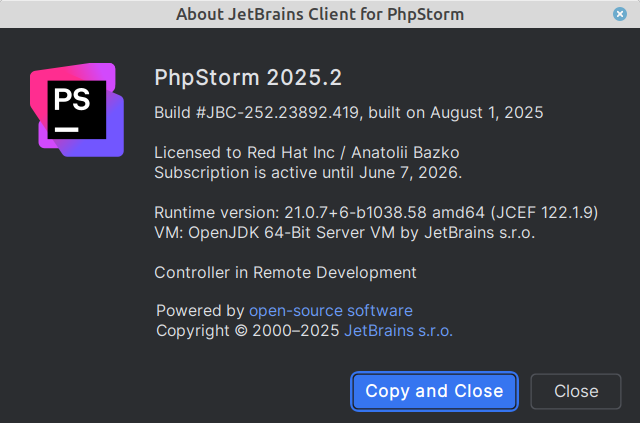Click the 'Controller in Remote Development' text
The height and width of the screenshot is (423, 640).
[285, 272]
